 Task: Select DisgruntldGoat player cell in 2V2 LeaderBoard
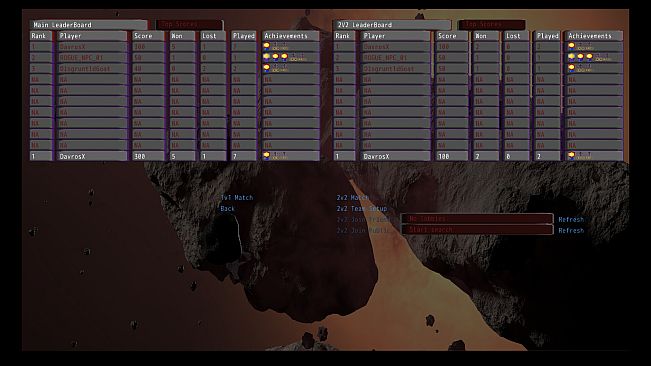[x=396, y=68]
